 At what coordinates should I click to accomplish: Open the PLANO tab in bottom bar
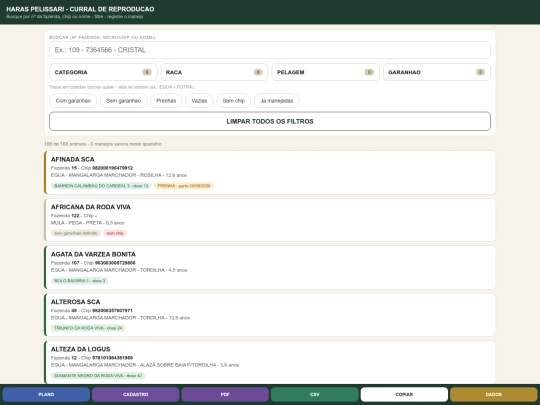[x=46, y=394]
